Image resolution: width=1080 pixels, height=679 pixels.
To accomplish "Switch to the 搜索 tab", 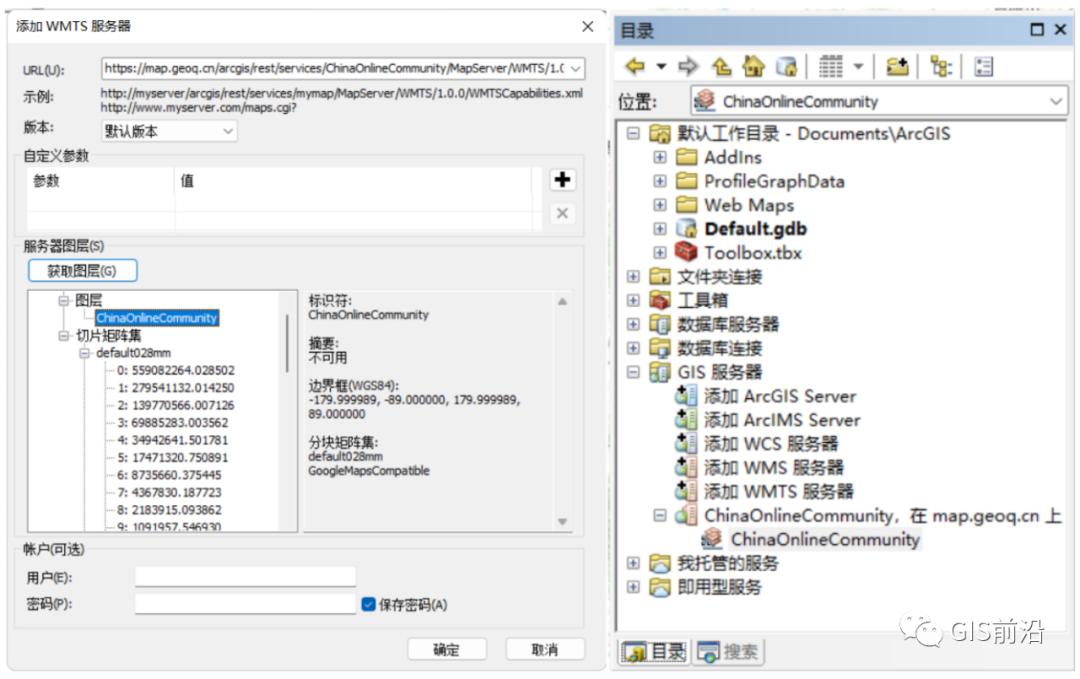I will pos(728,651).
